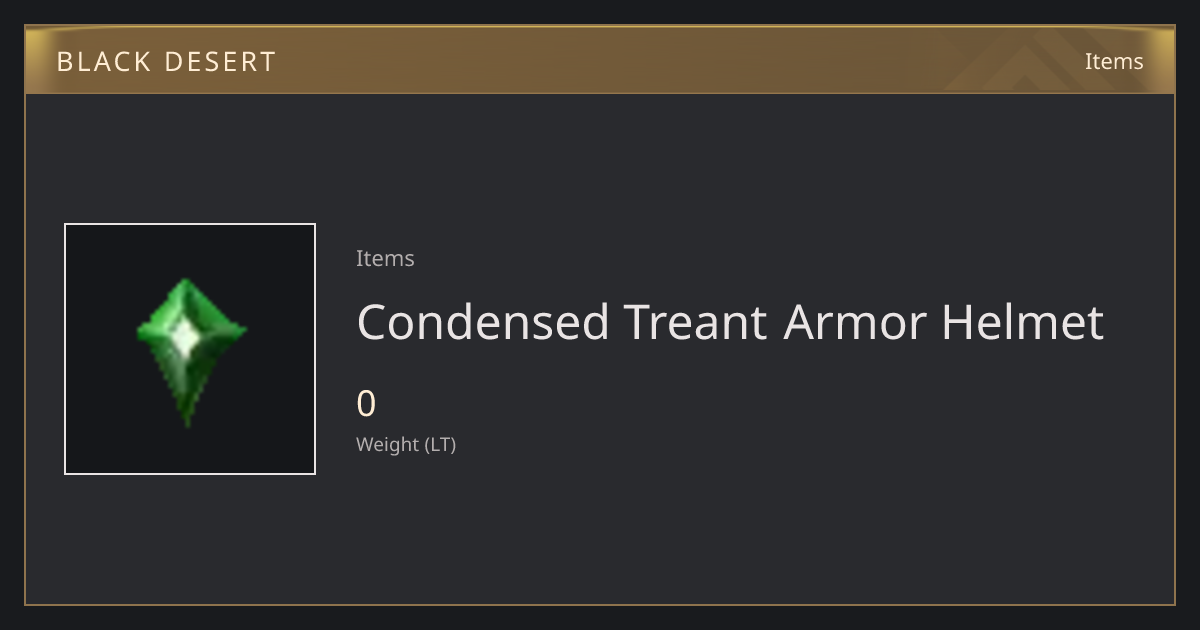Click the (LT) unit text beside Weight
This screenshot has height=630, width=1200.
(x=441, y=444)
